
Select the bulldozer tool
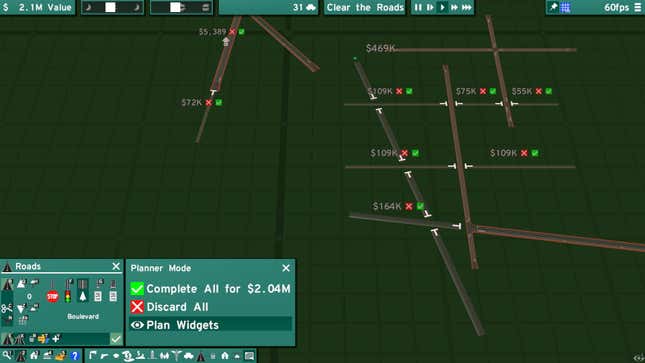pyautogui.click(x=61, y=355)
